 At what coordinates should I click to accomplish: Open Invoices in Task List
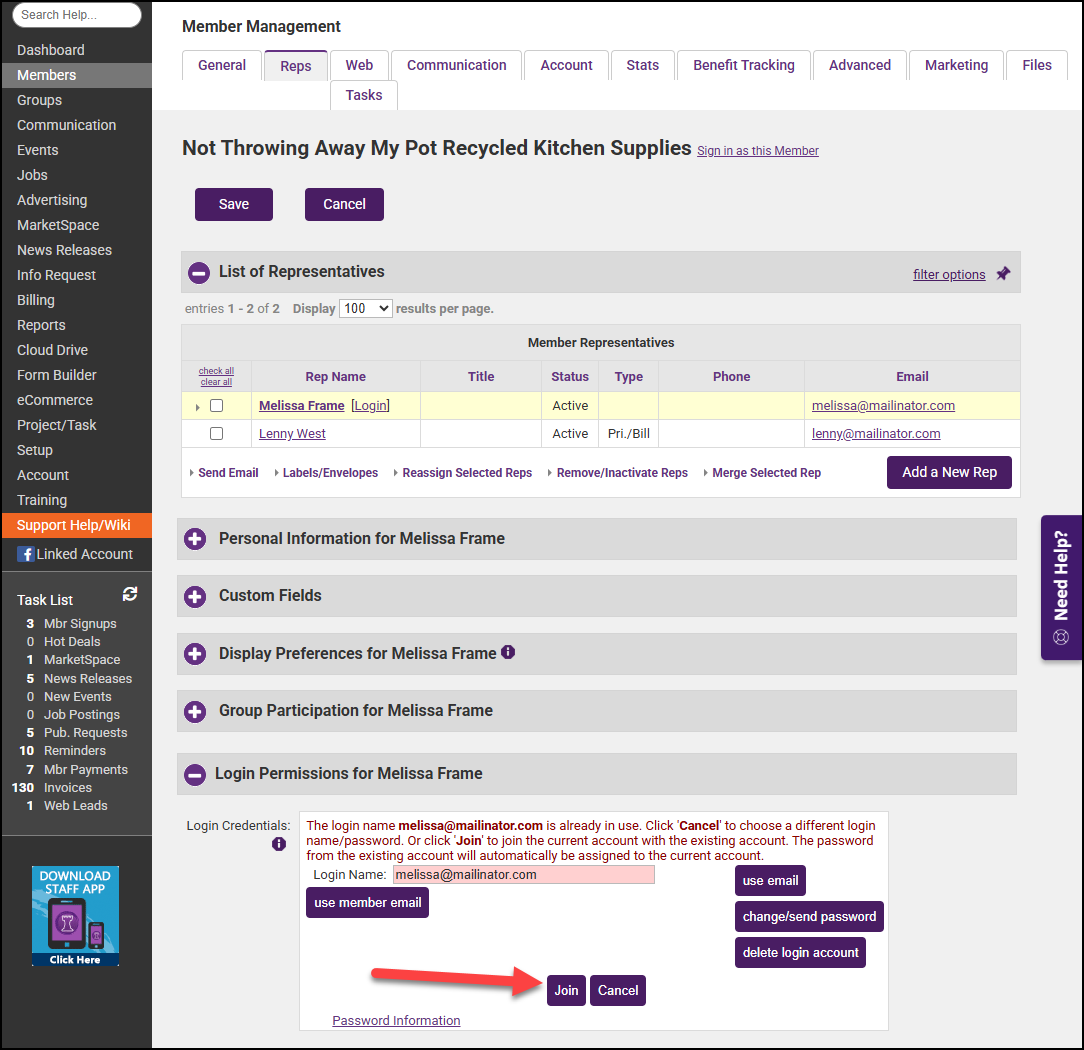tap(68, 787)
